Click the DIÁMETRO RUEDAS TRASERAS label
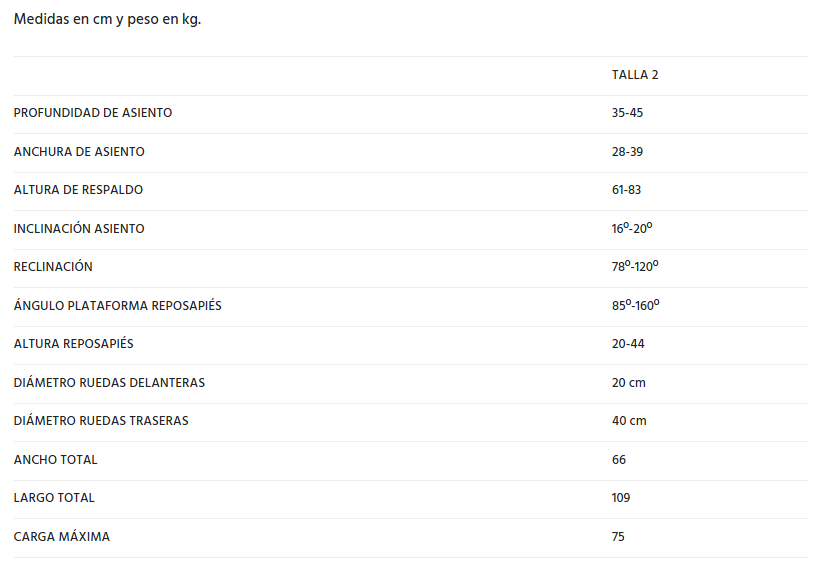The image size is (814, 568). coord(101,421)
